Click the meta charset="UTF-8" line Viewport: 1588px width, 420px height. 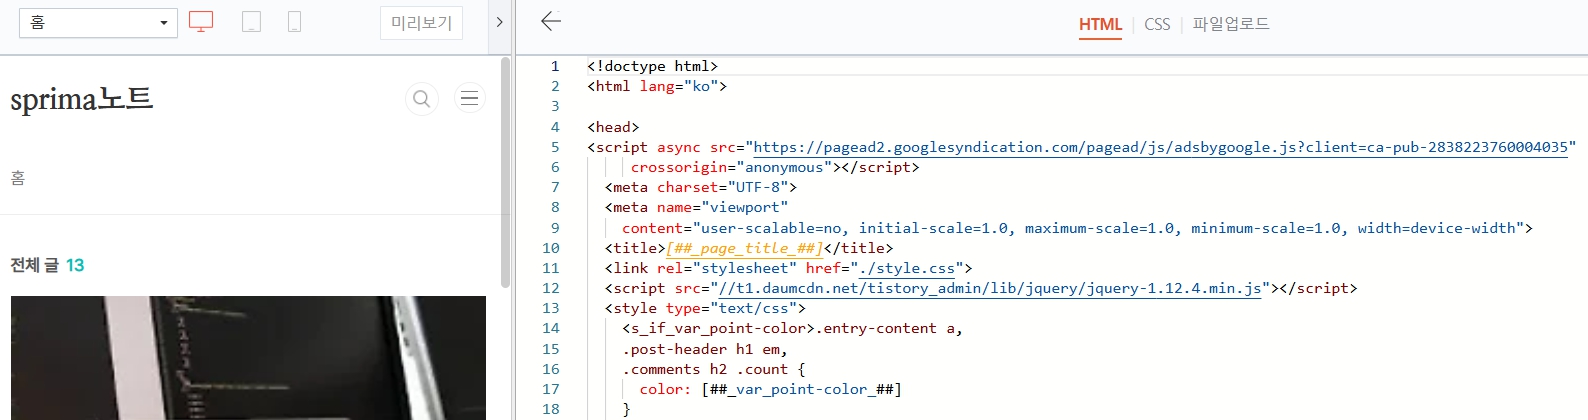[x=701, y=187]
